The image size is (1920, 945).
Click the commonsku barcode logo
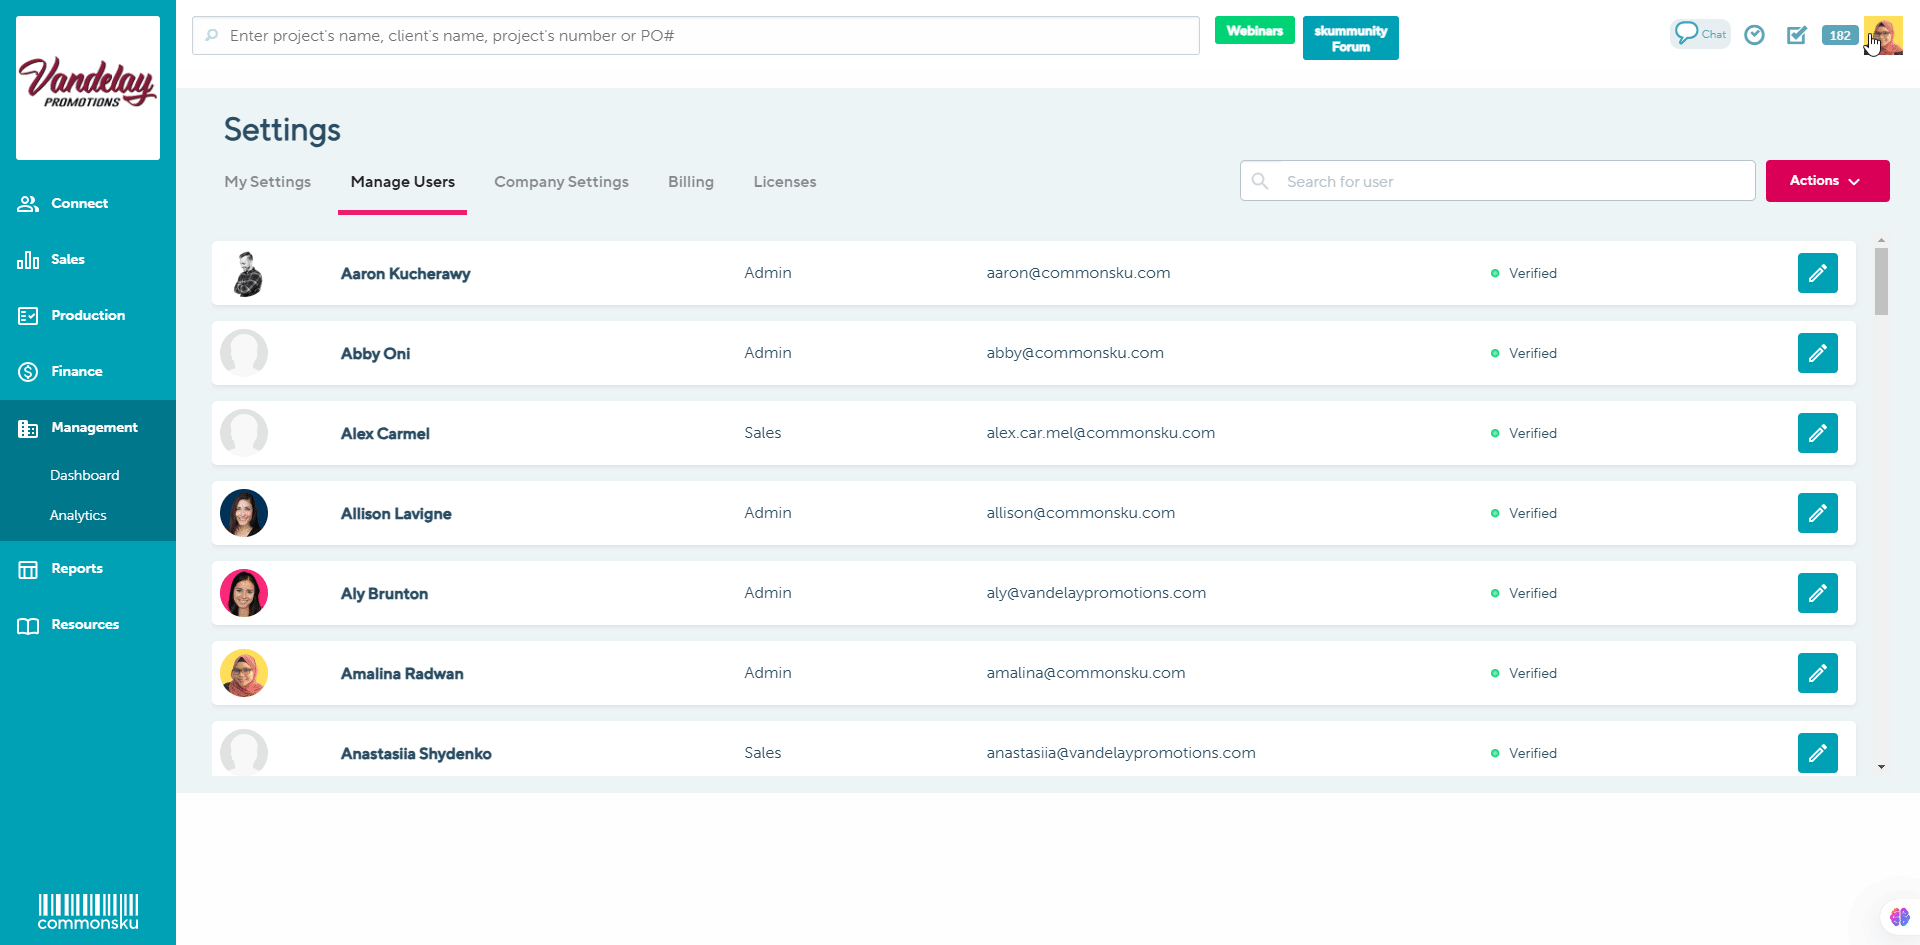88,911
